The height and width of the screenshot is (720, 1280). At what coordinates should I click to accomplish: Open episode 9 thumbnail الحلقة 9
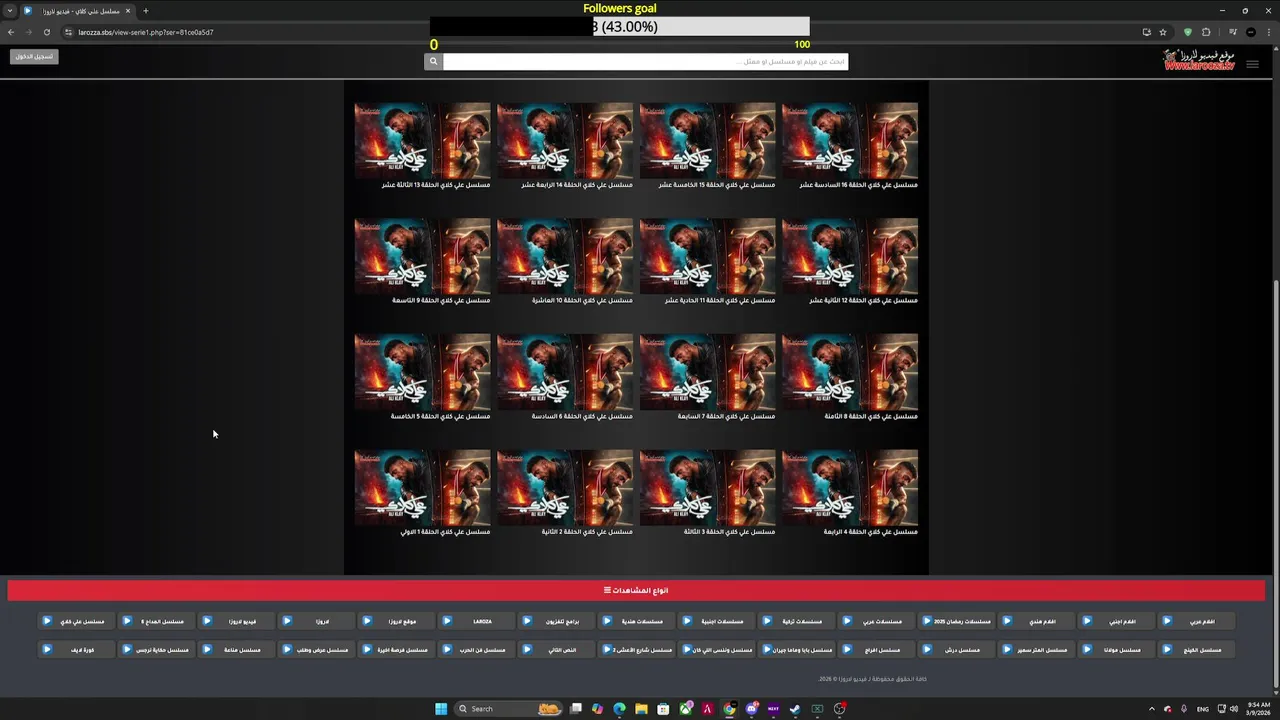[422, 256]
